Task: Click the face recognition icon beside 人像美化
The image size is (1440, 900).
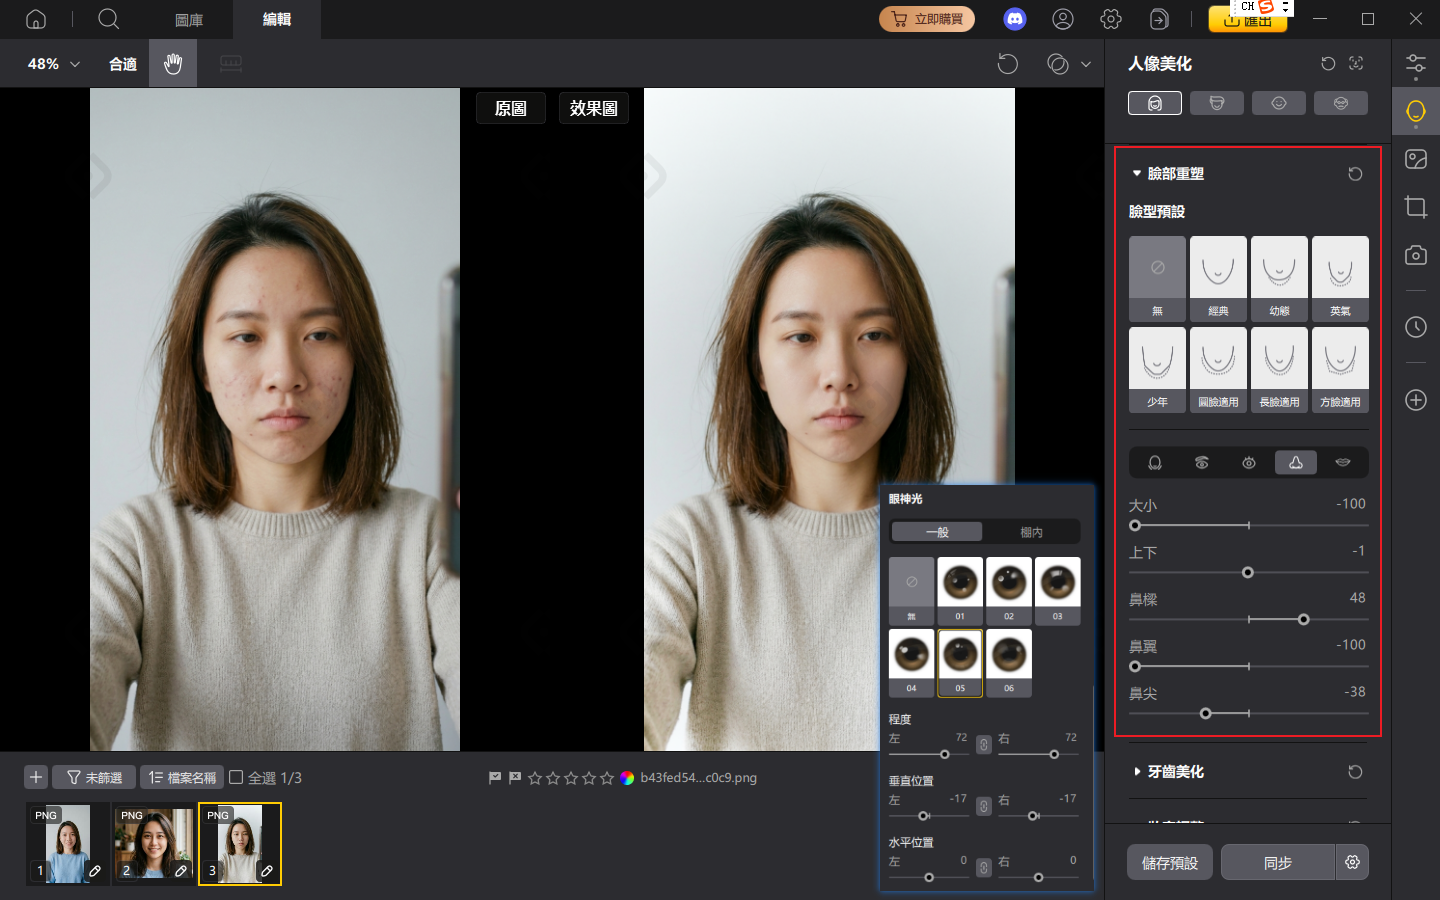Action: pyautogui.click(x=1355, y=63)
